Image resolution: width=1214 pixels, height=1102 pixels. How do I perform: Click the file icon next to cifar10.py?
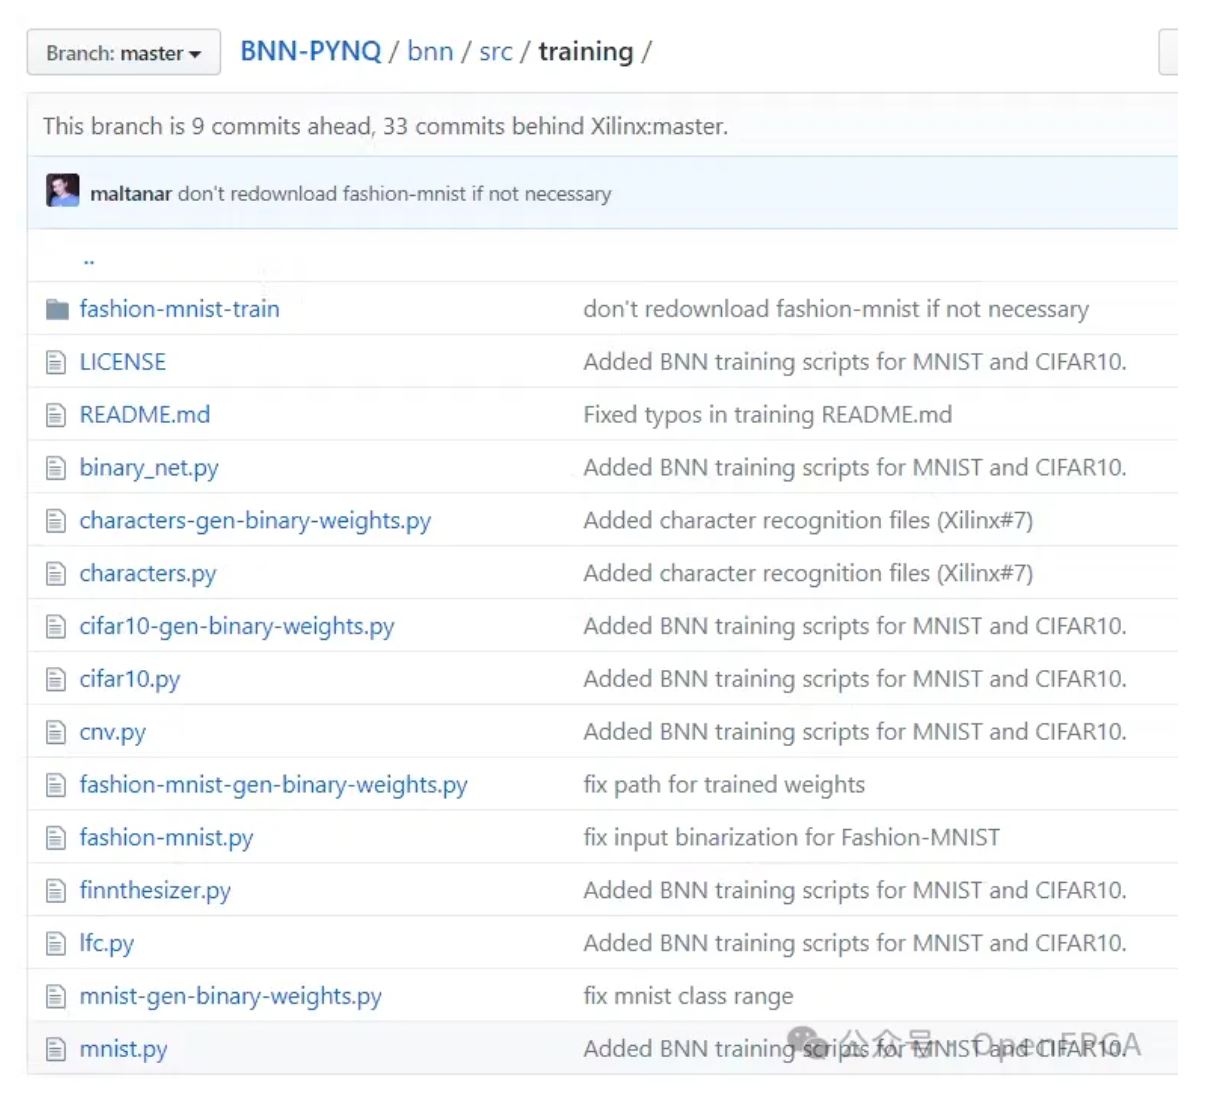56,680
